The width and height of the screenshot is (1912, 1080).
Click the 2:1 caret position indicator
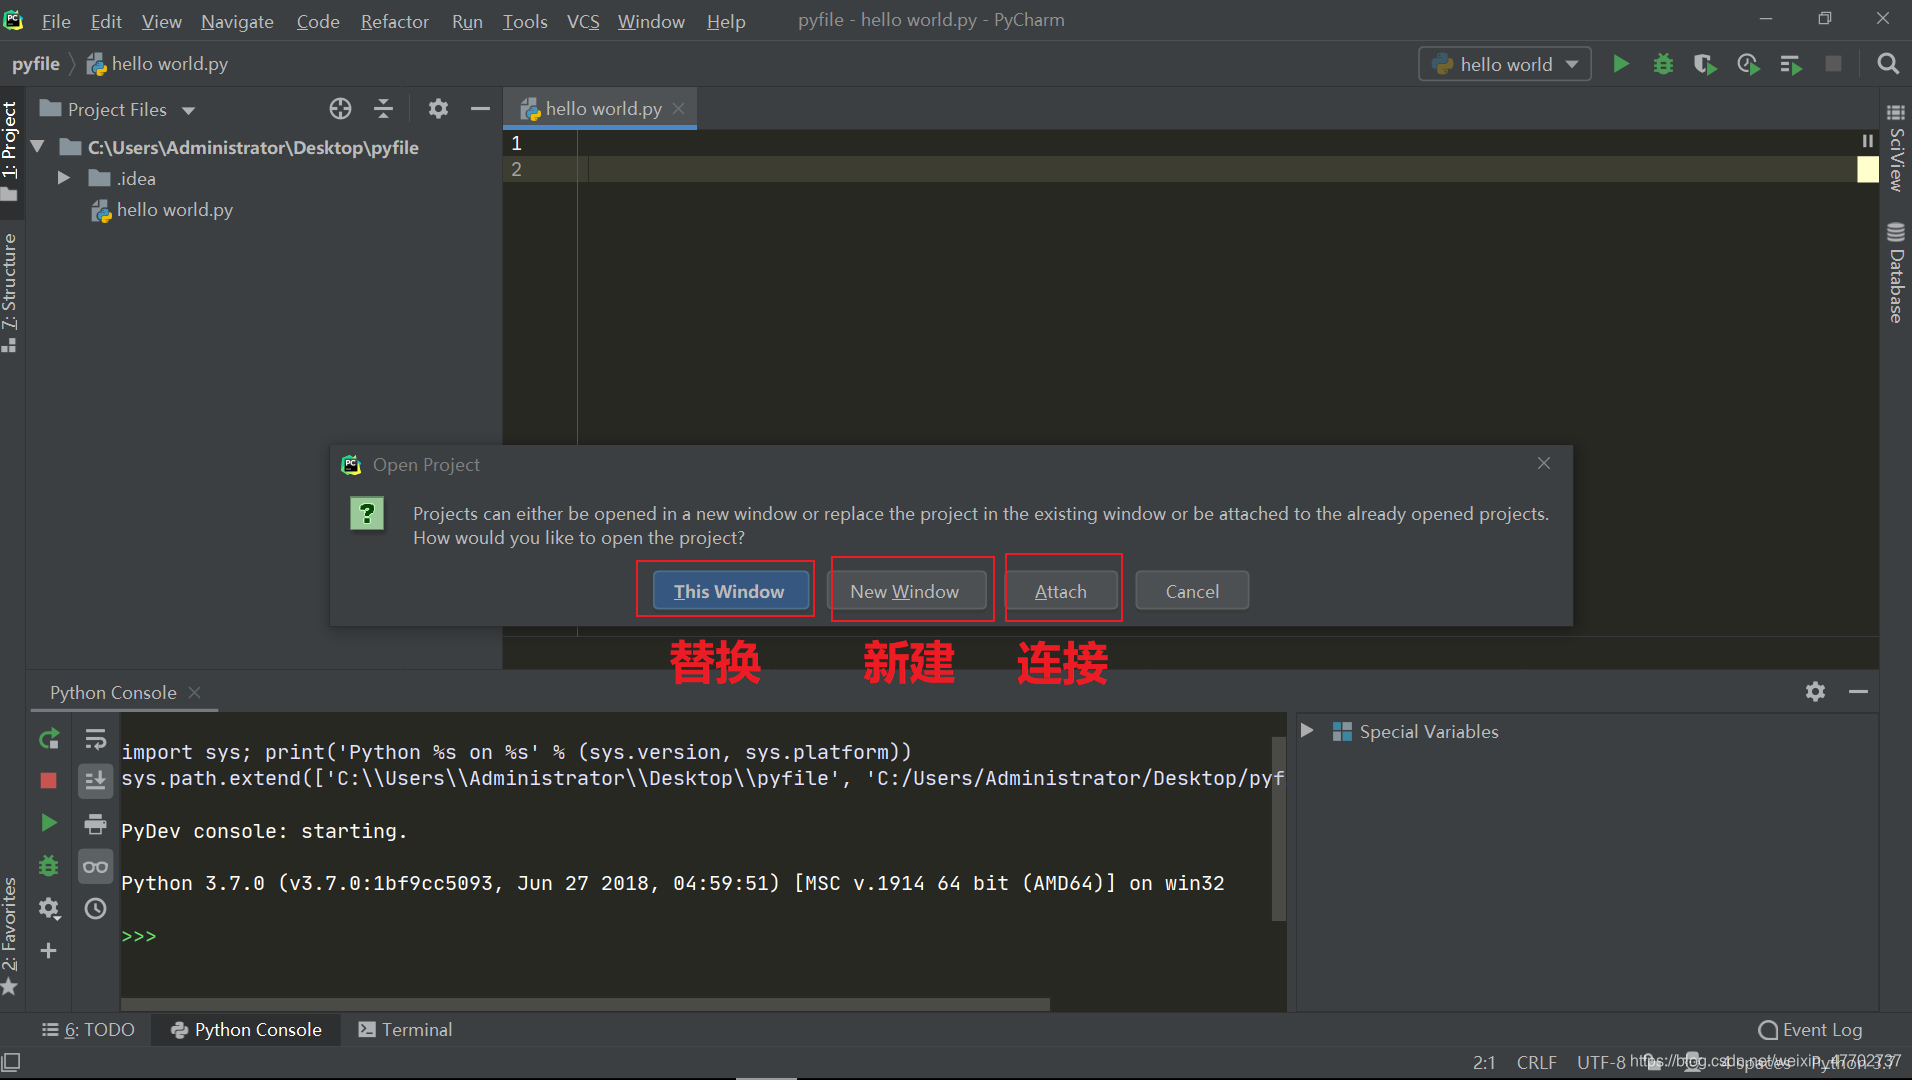pyautogui.click(x=1484, y=1062)
